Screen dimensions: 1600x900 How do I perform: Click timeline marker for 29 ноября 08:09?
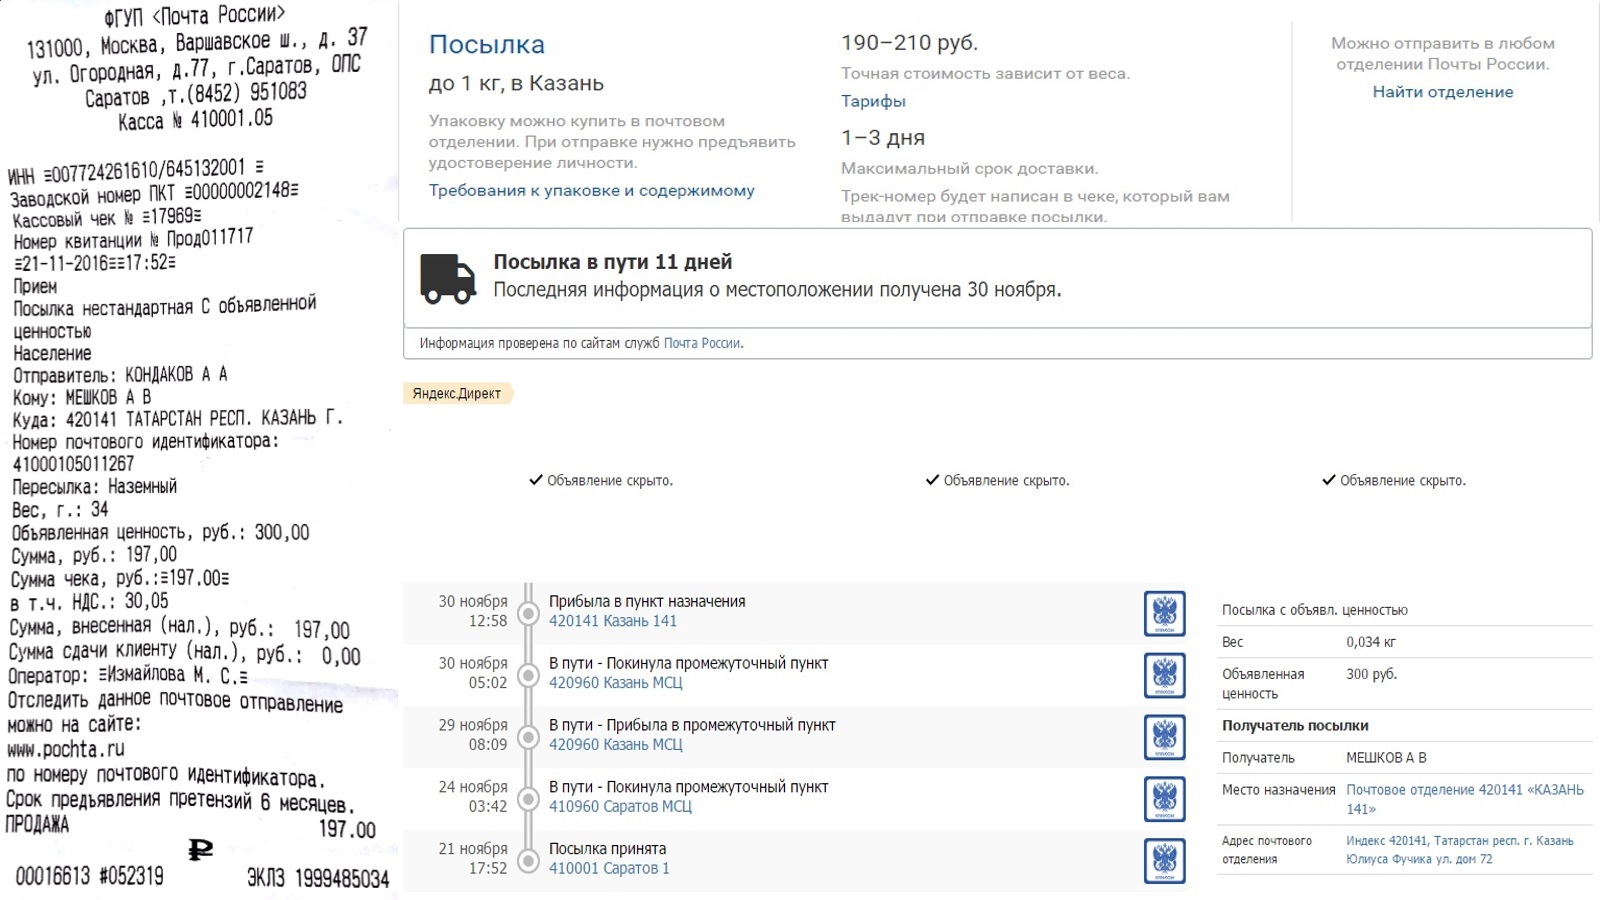pyautogui.click(x=528, y=737)
